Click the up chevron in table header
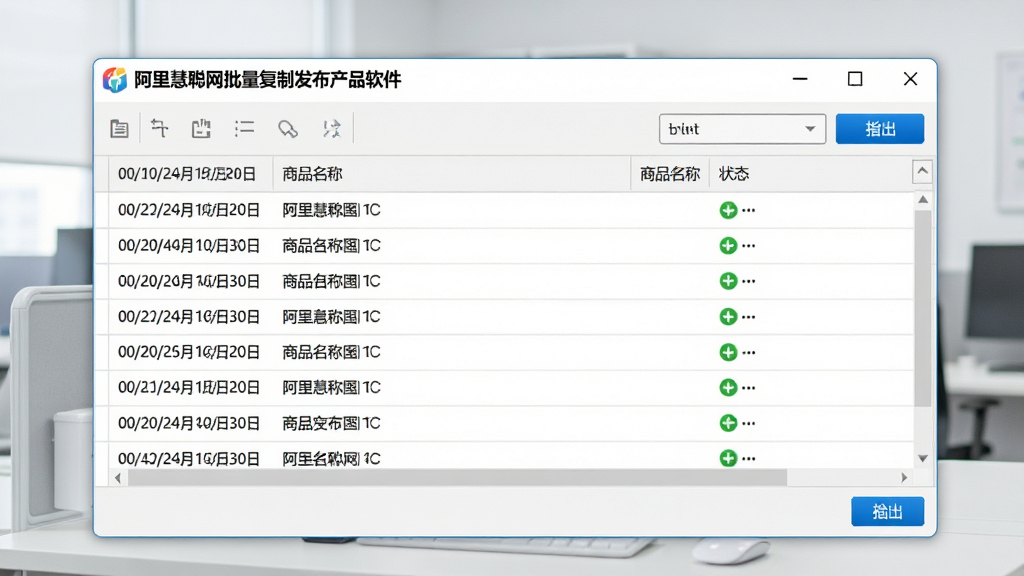The height and width of the screenshot is (576, 1024). pos(922,172)
